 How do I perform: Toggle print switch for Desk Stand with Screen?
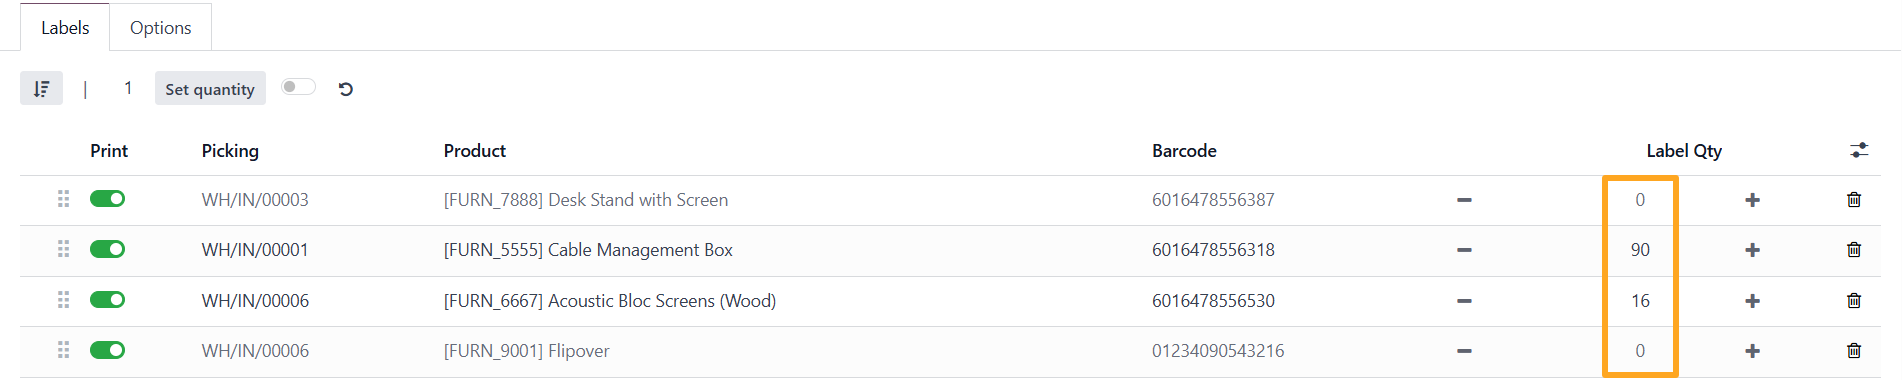(x=107, y=199)
